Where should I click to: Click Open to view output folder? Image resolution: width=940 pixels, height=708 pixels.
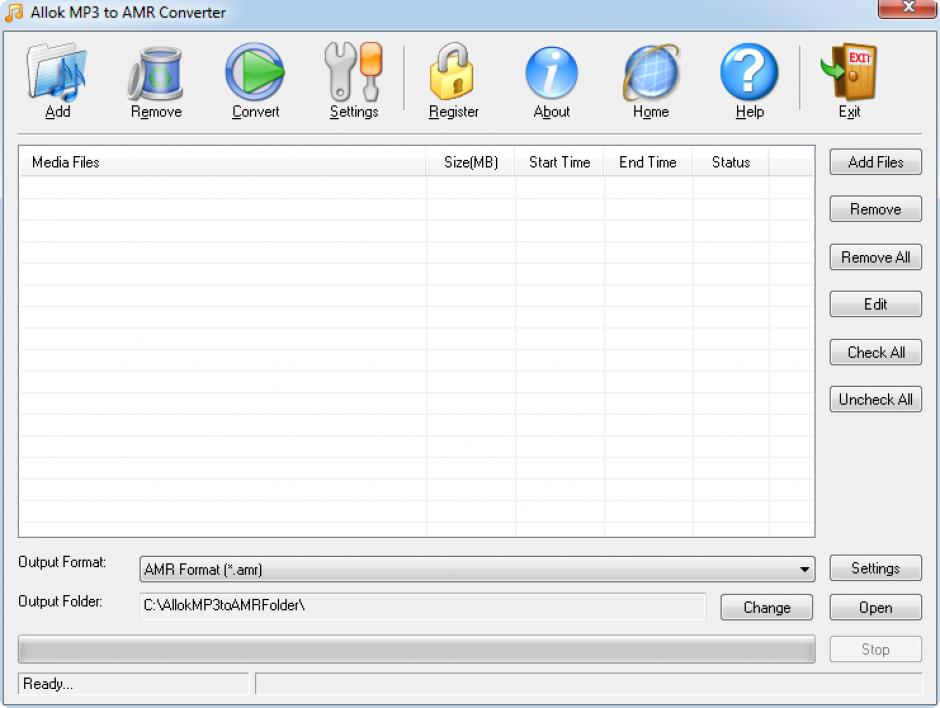coord(875,607)
